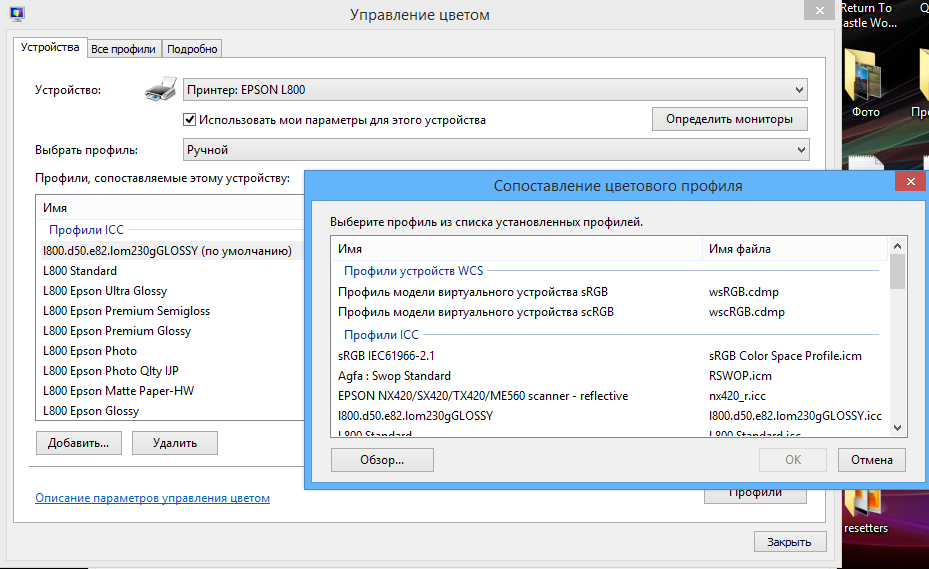This screenshot has width=929, height=569.
Task: Click the partially hidden Профили button
Action: click(755, 496)
